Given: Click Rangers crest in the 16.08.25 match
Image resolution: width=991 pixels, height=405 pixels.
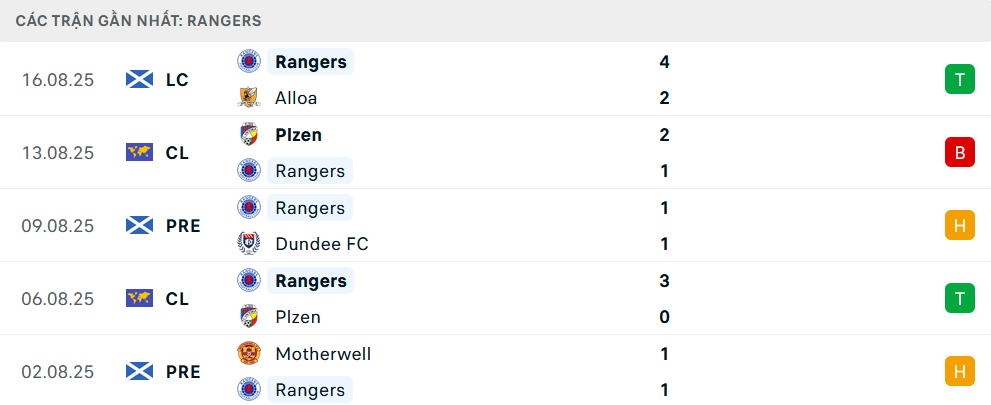Looking at the screenshot, I should click(248, 62).
